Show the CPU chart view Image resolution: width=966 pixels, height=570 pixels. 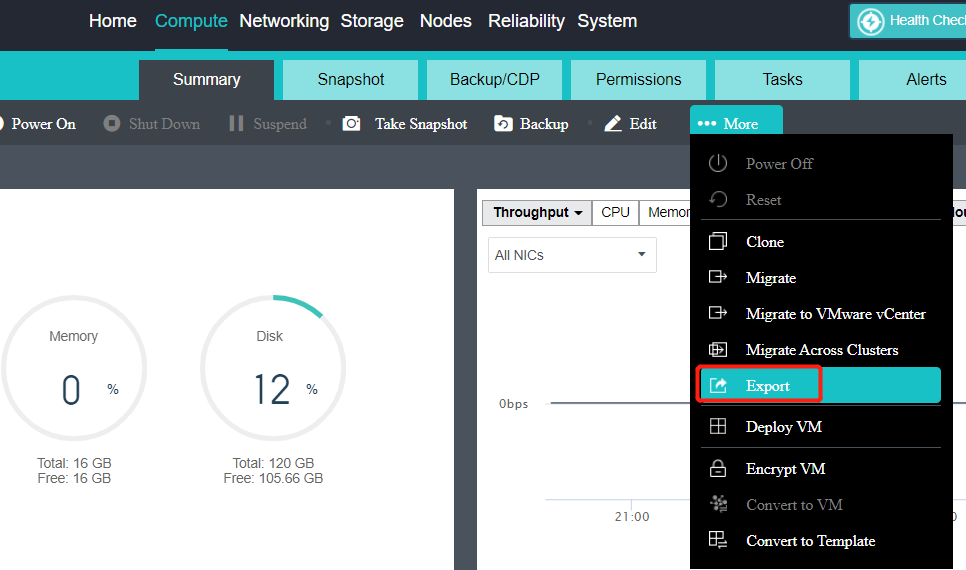[615, 212]
